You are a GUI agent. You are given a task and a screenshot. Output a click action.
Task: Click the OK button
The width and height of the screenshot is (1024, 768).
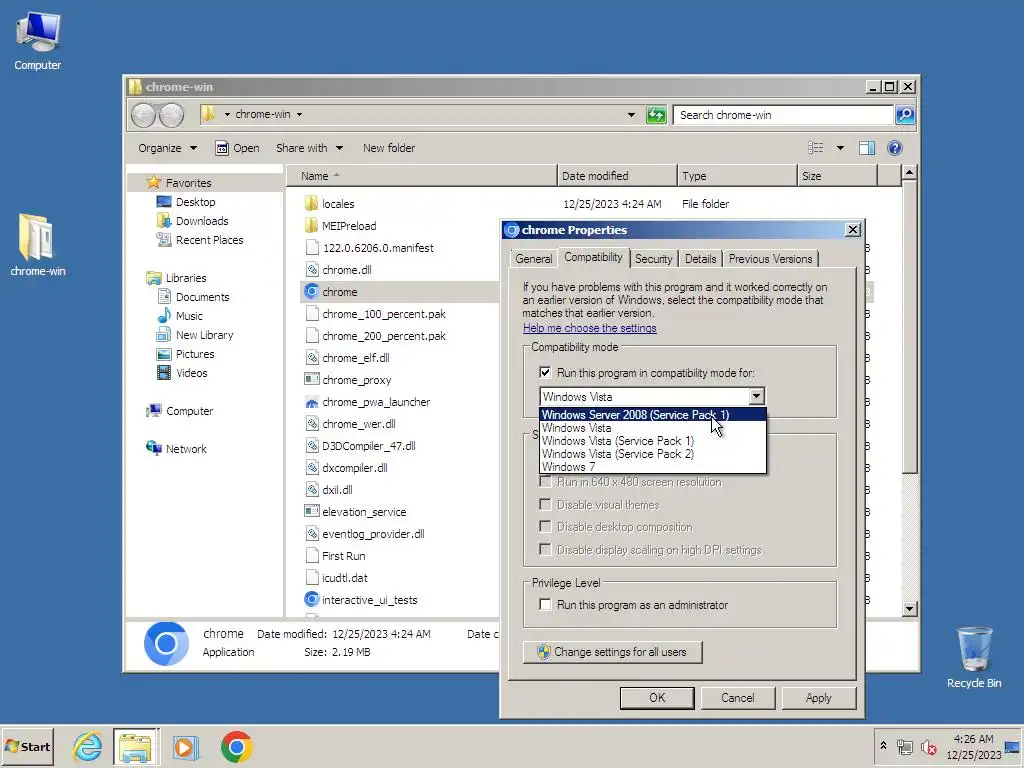(657, 697)
